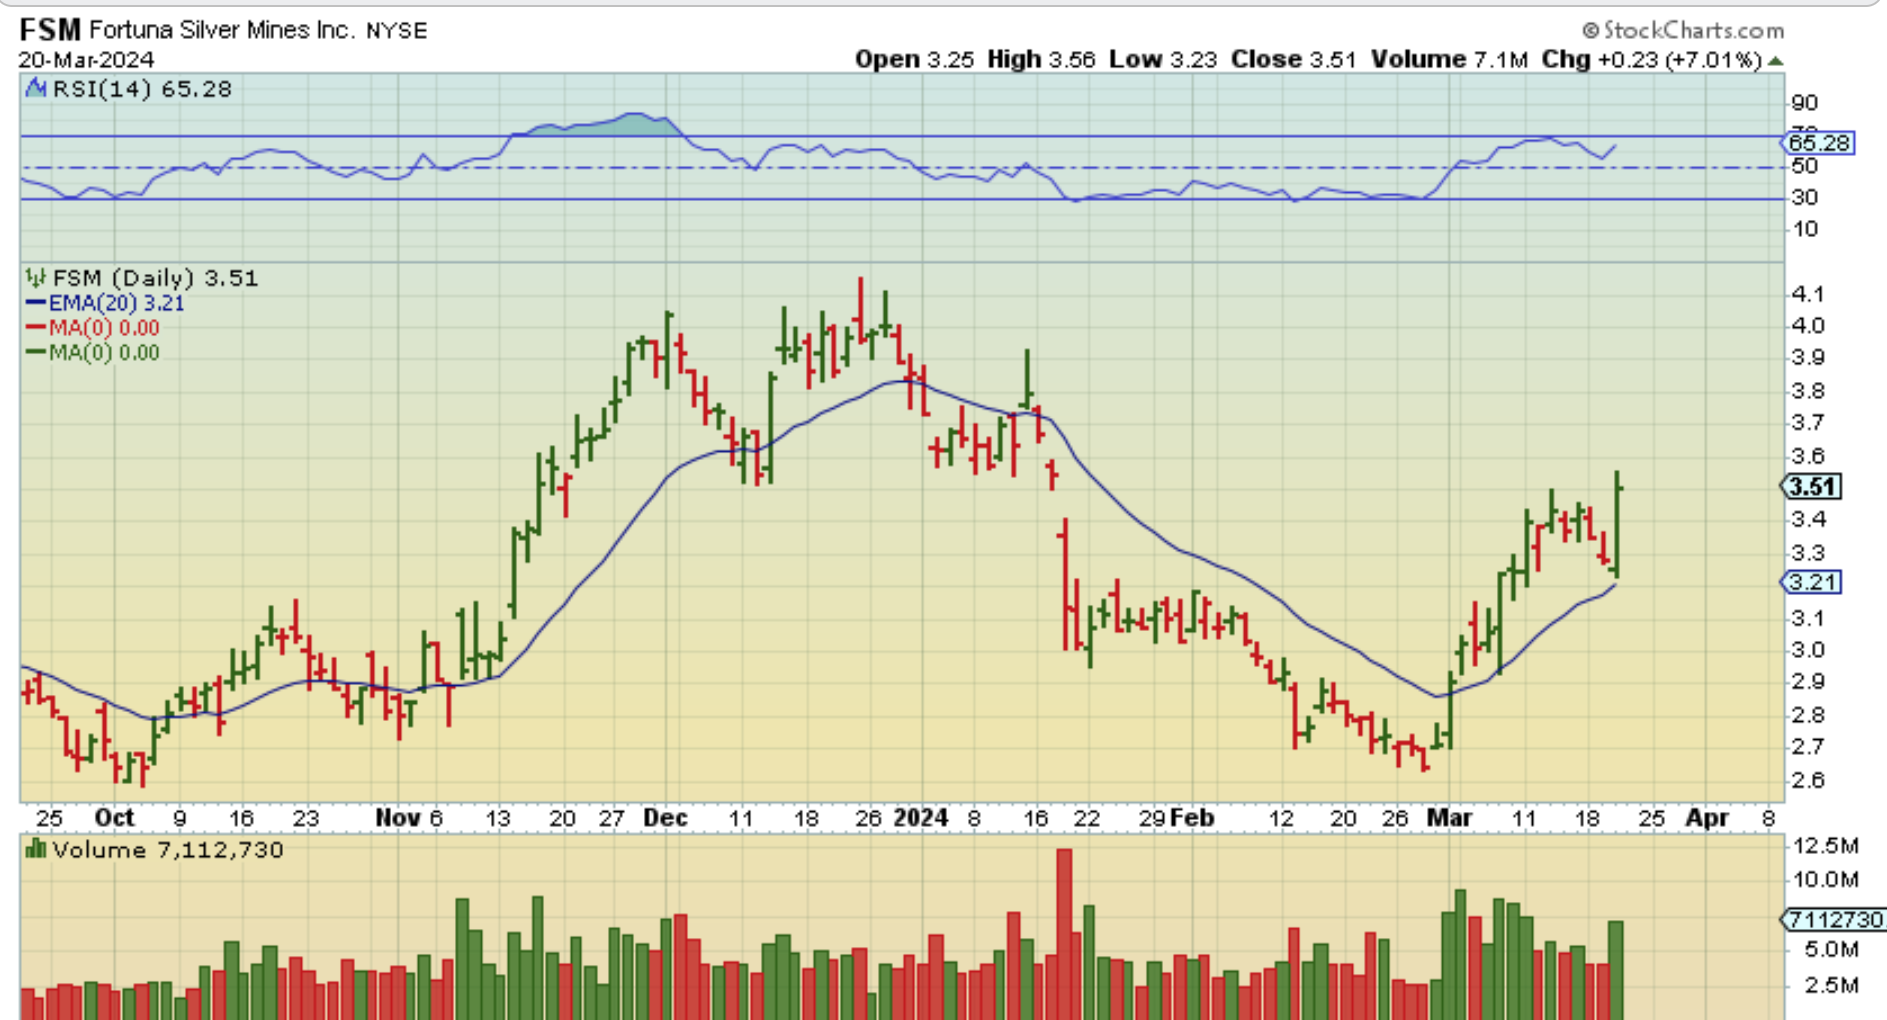Click the 30 level on the RSI axis

coord(1805,198)
